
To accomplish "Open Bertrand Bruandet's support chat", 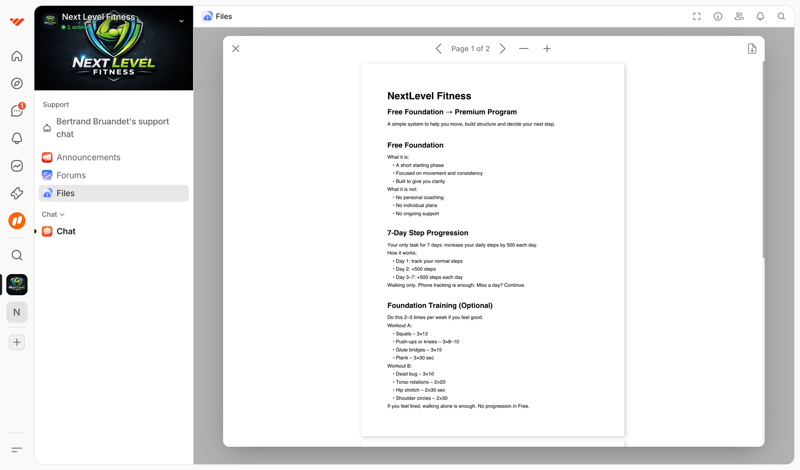I will pyautogui.click(x=113, y=128).
